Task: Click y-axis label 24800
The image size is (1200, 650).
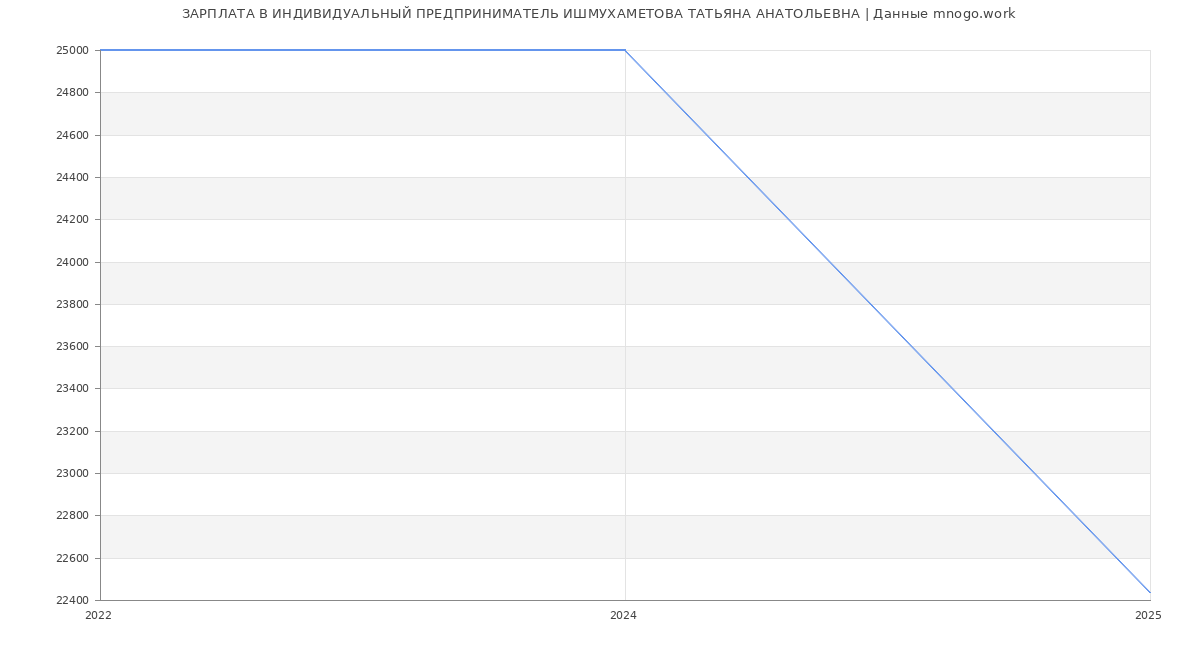Action: [x=73, y=93]
